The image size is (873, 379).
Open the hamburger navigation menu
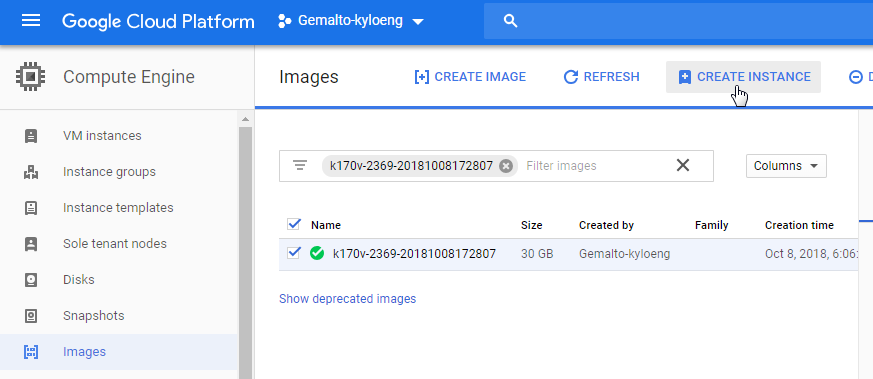[x=31, y=21]
